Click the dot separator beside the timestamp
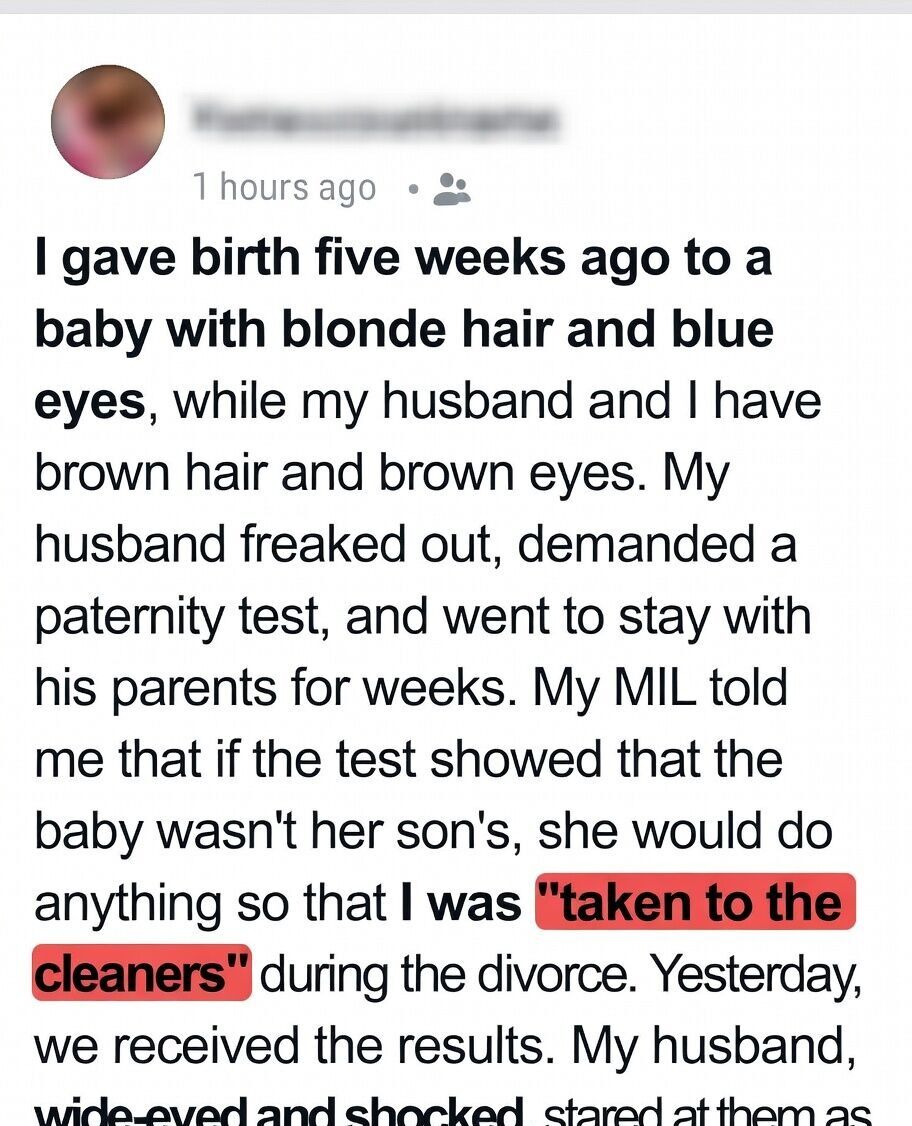912x1126 pixels. click(411, 188)
